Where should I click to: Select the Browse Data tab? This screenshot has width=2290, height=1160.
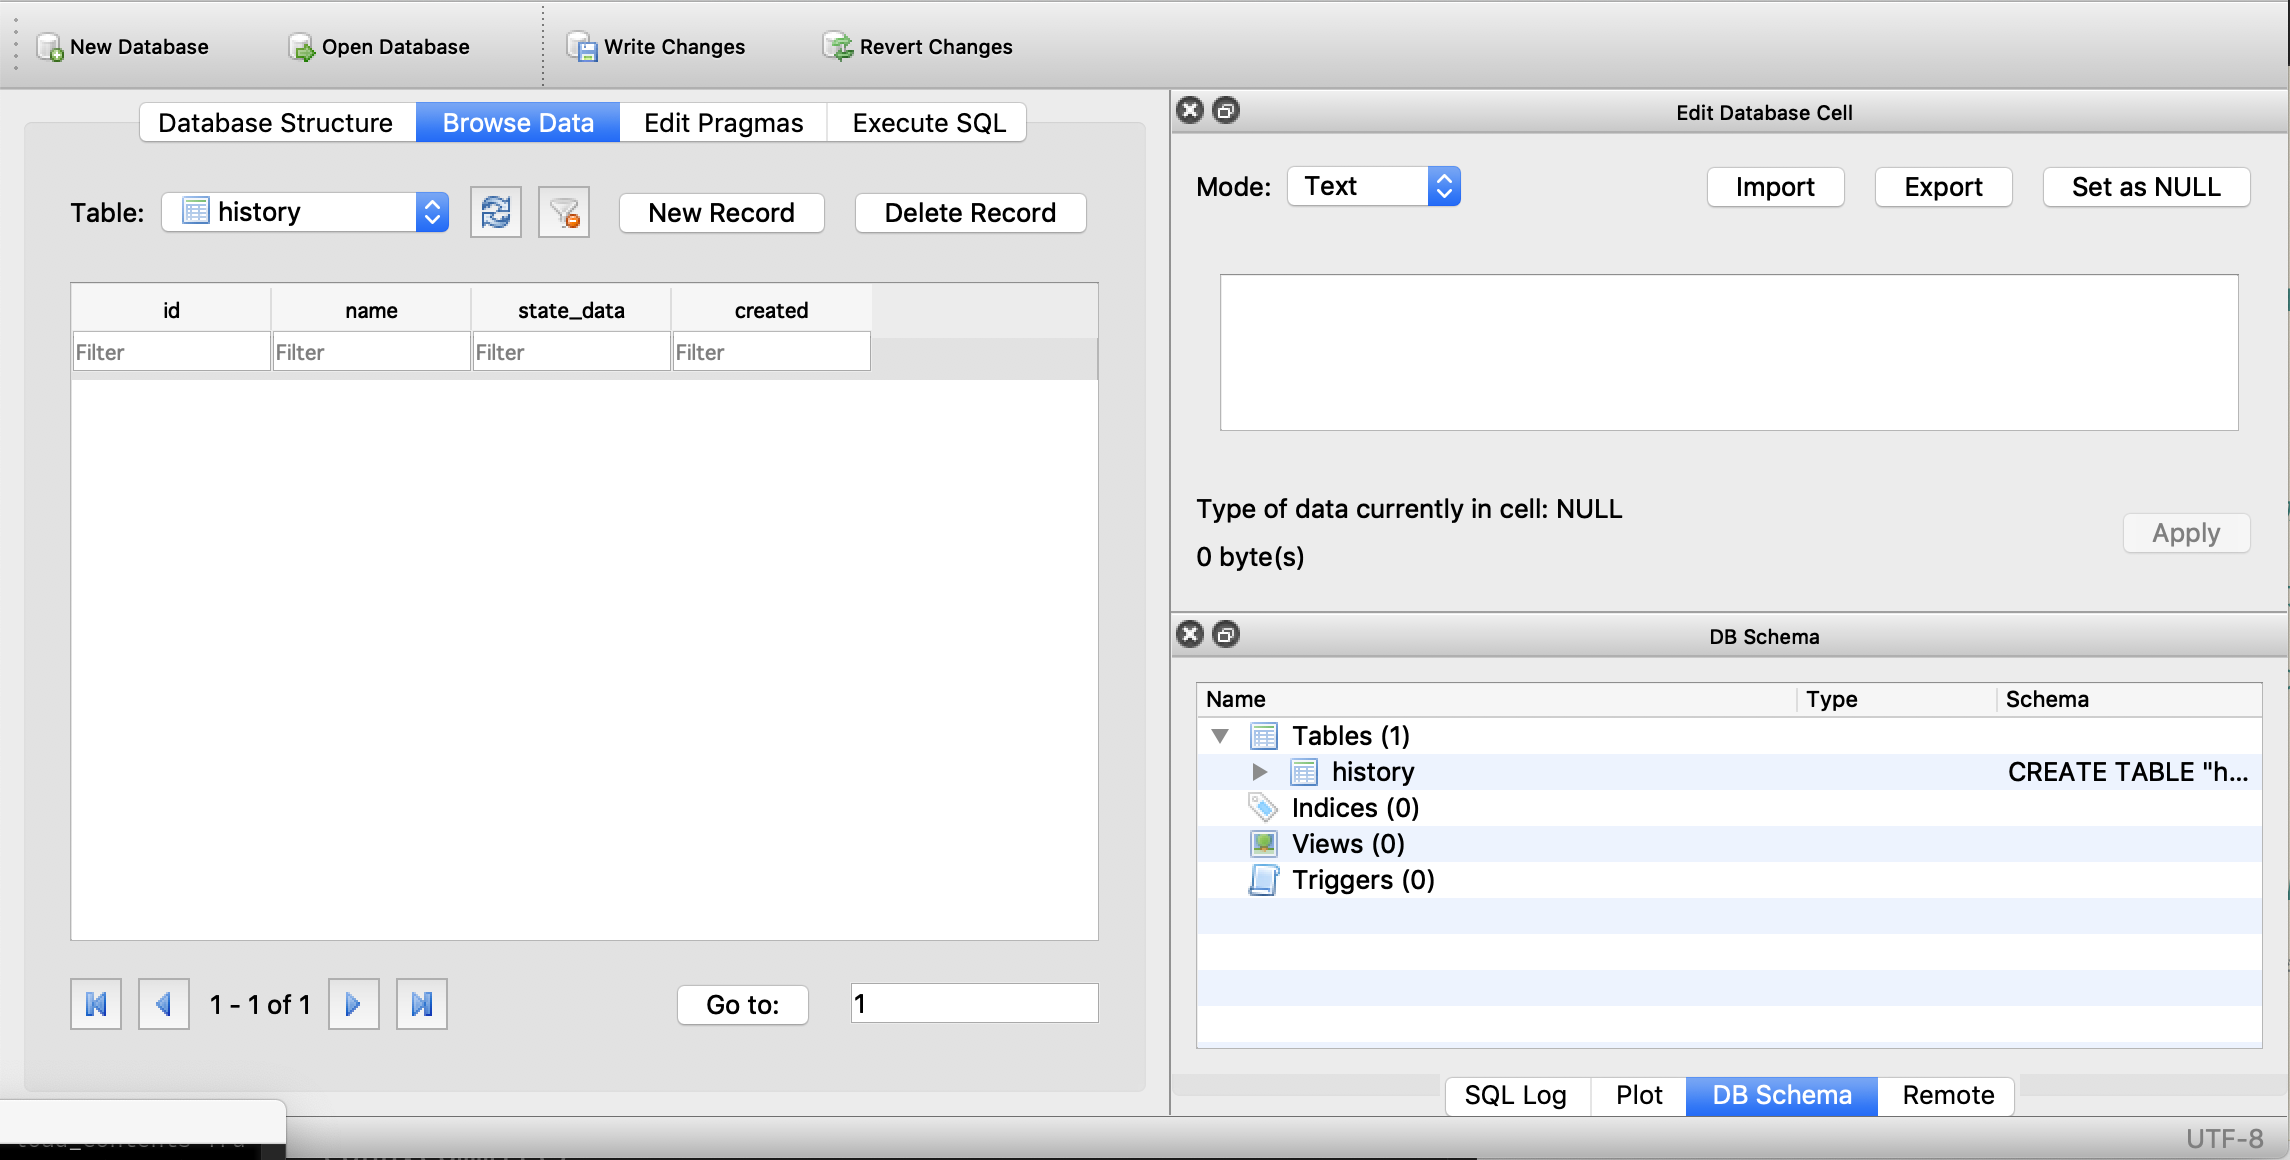point(518,123)
